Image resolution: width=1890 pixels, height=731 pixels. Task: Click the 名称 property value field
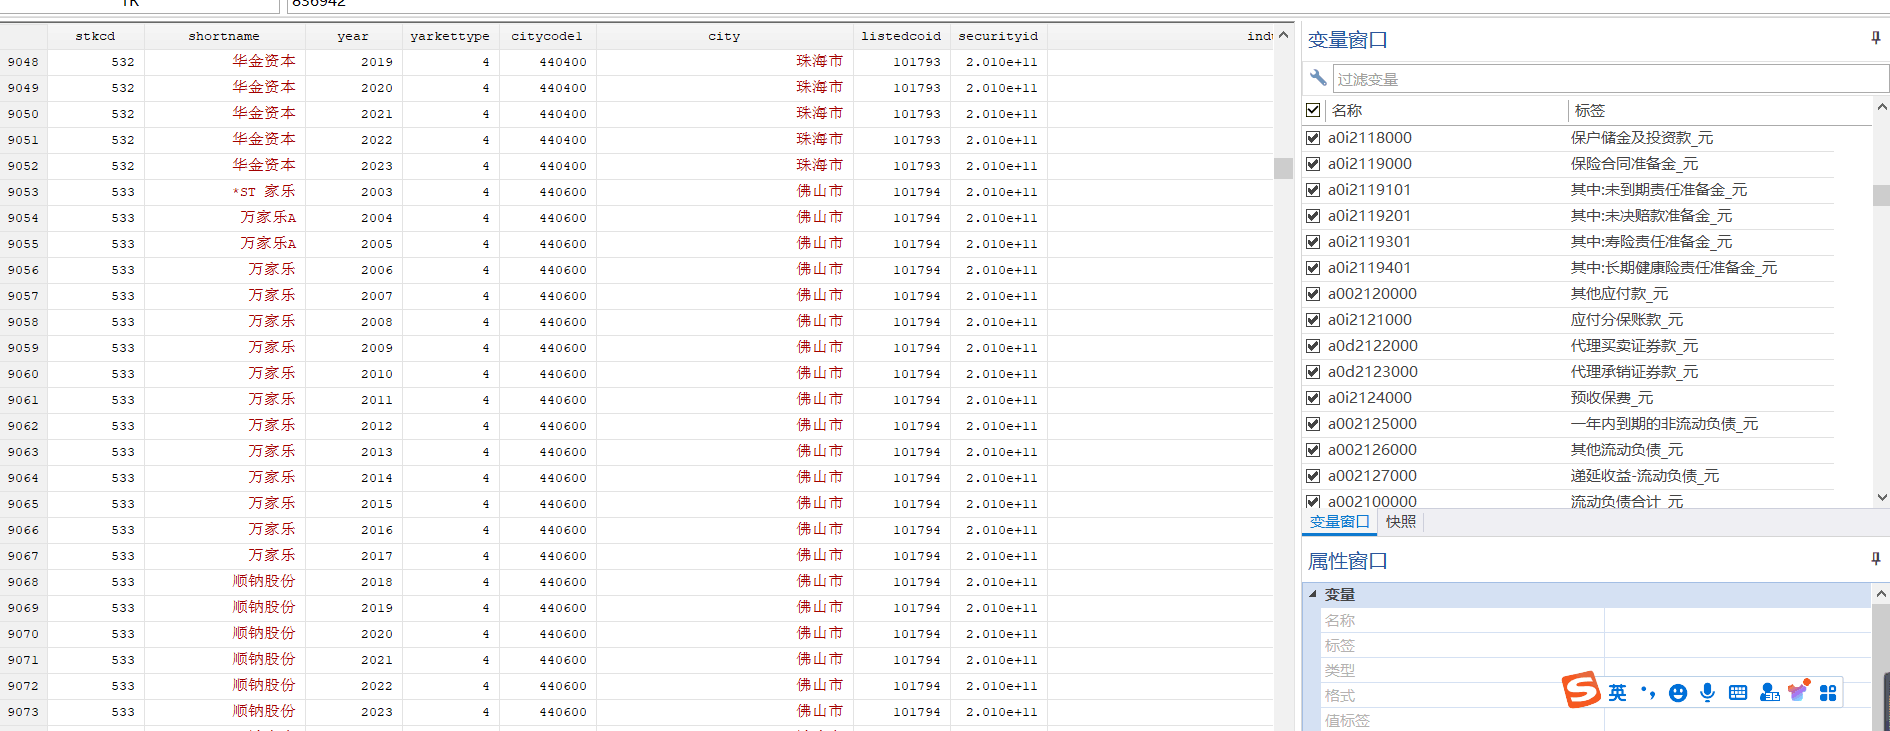pyautogui.click(x=1737, y=620)
